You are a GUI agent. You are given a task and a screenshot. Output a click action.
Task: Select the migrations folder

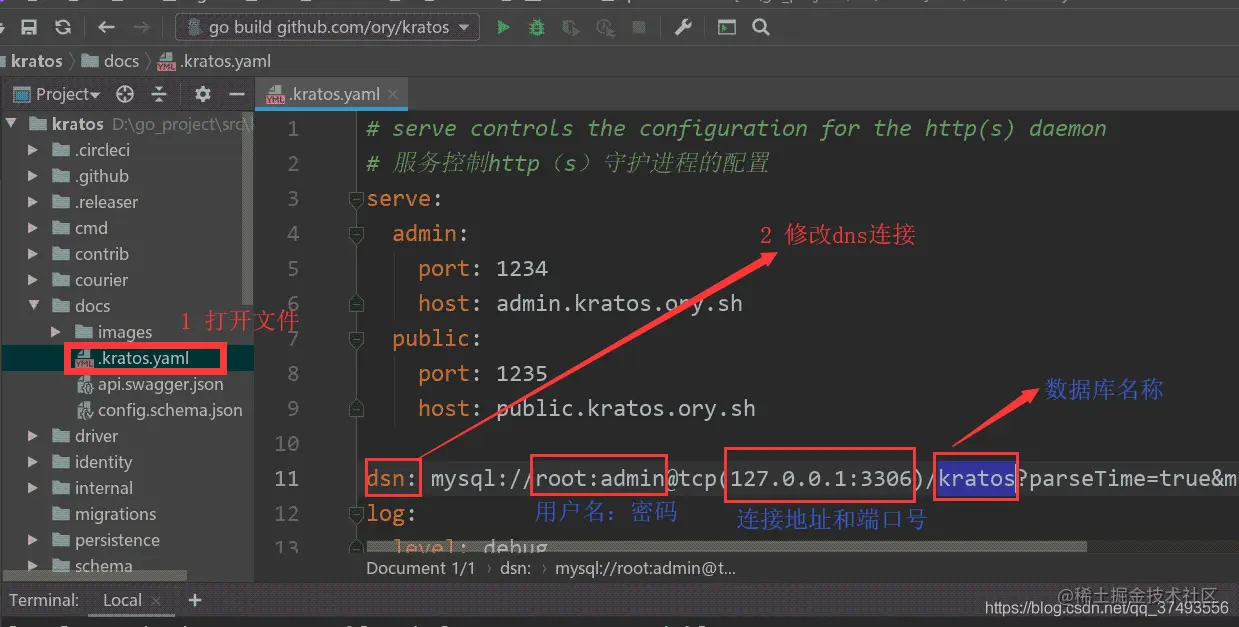[x=104, y=514]
